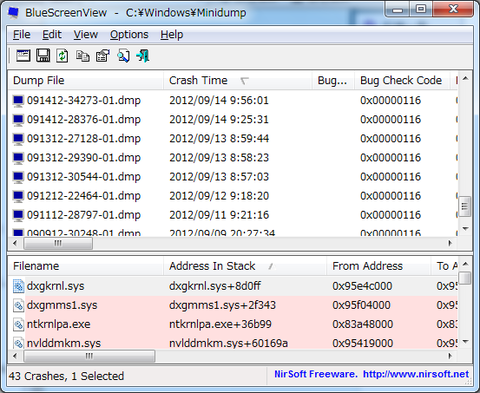
Task: Sort by the Address In Stack column header
Action: [x=245, y=266]
